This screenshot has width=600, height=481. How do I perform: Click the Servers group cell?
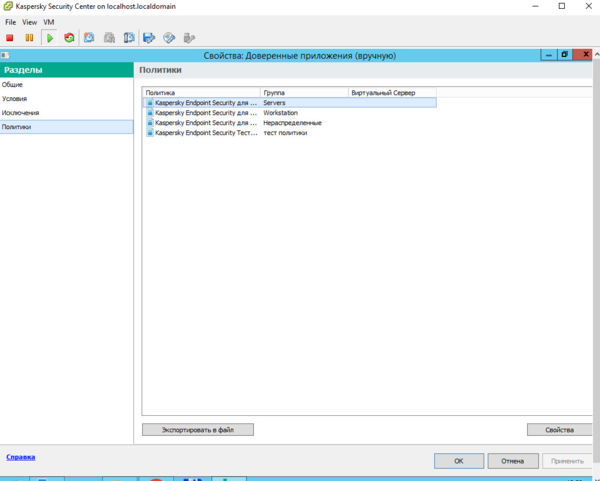tap(274, 103)
